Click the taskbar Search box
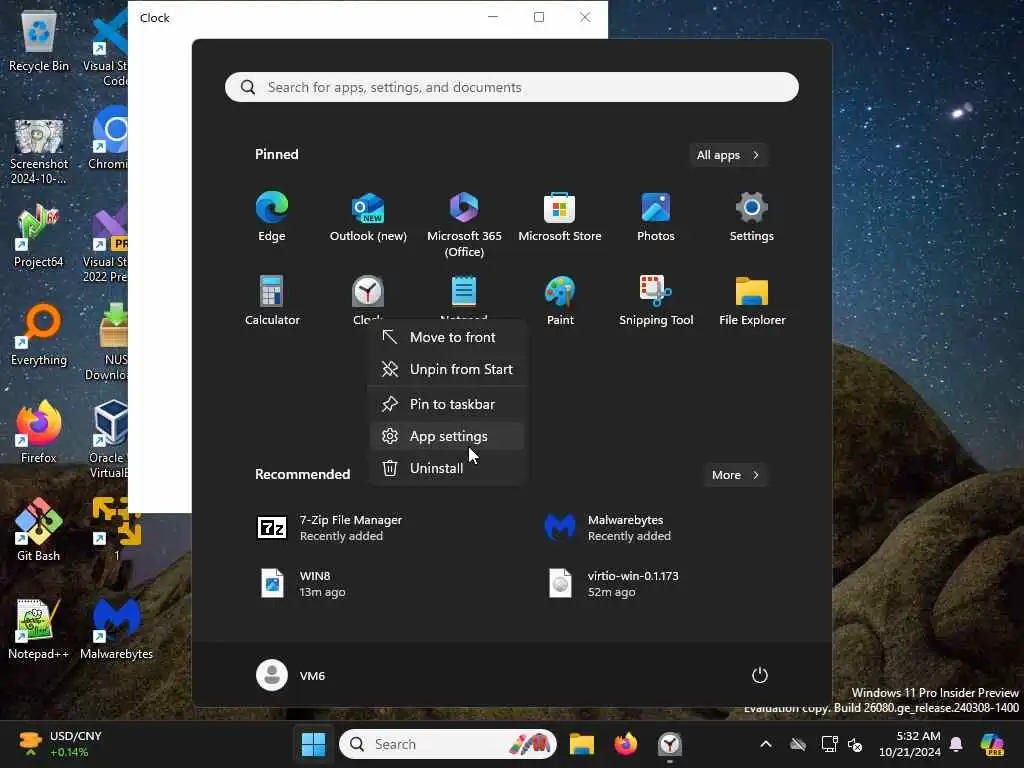 click(448, 744)
